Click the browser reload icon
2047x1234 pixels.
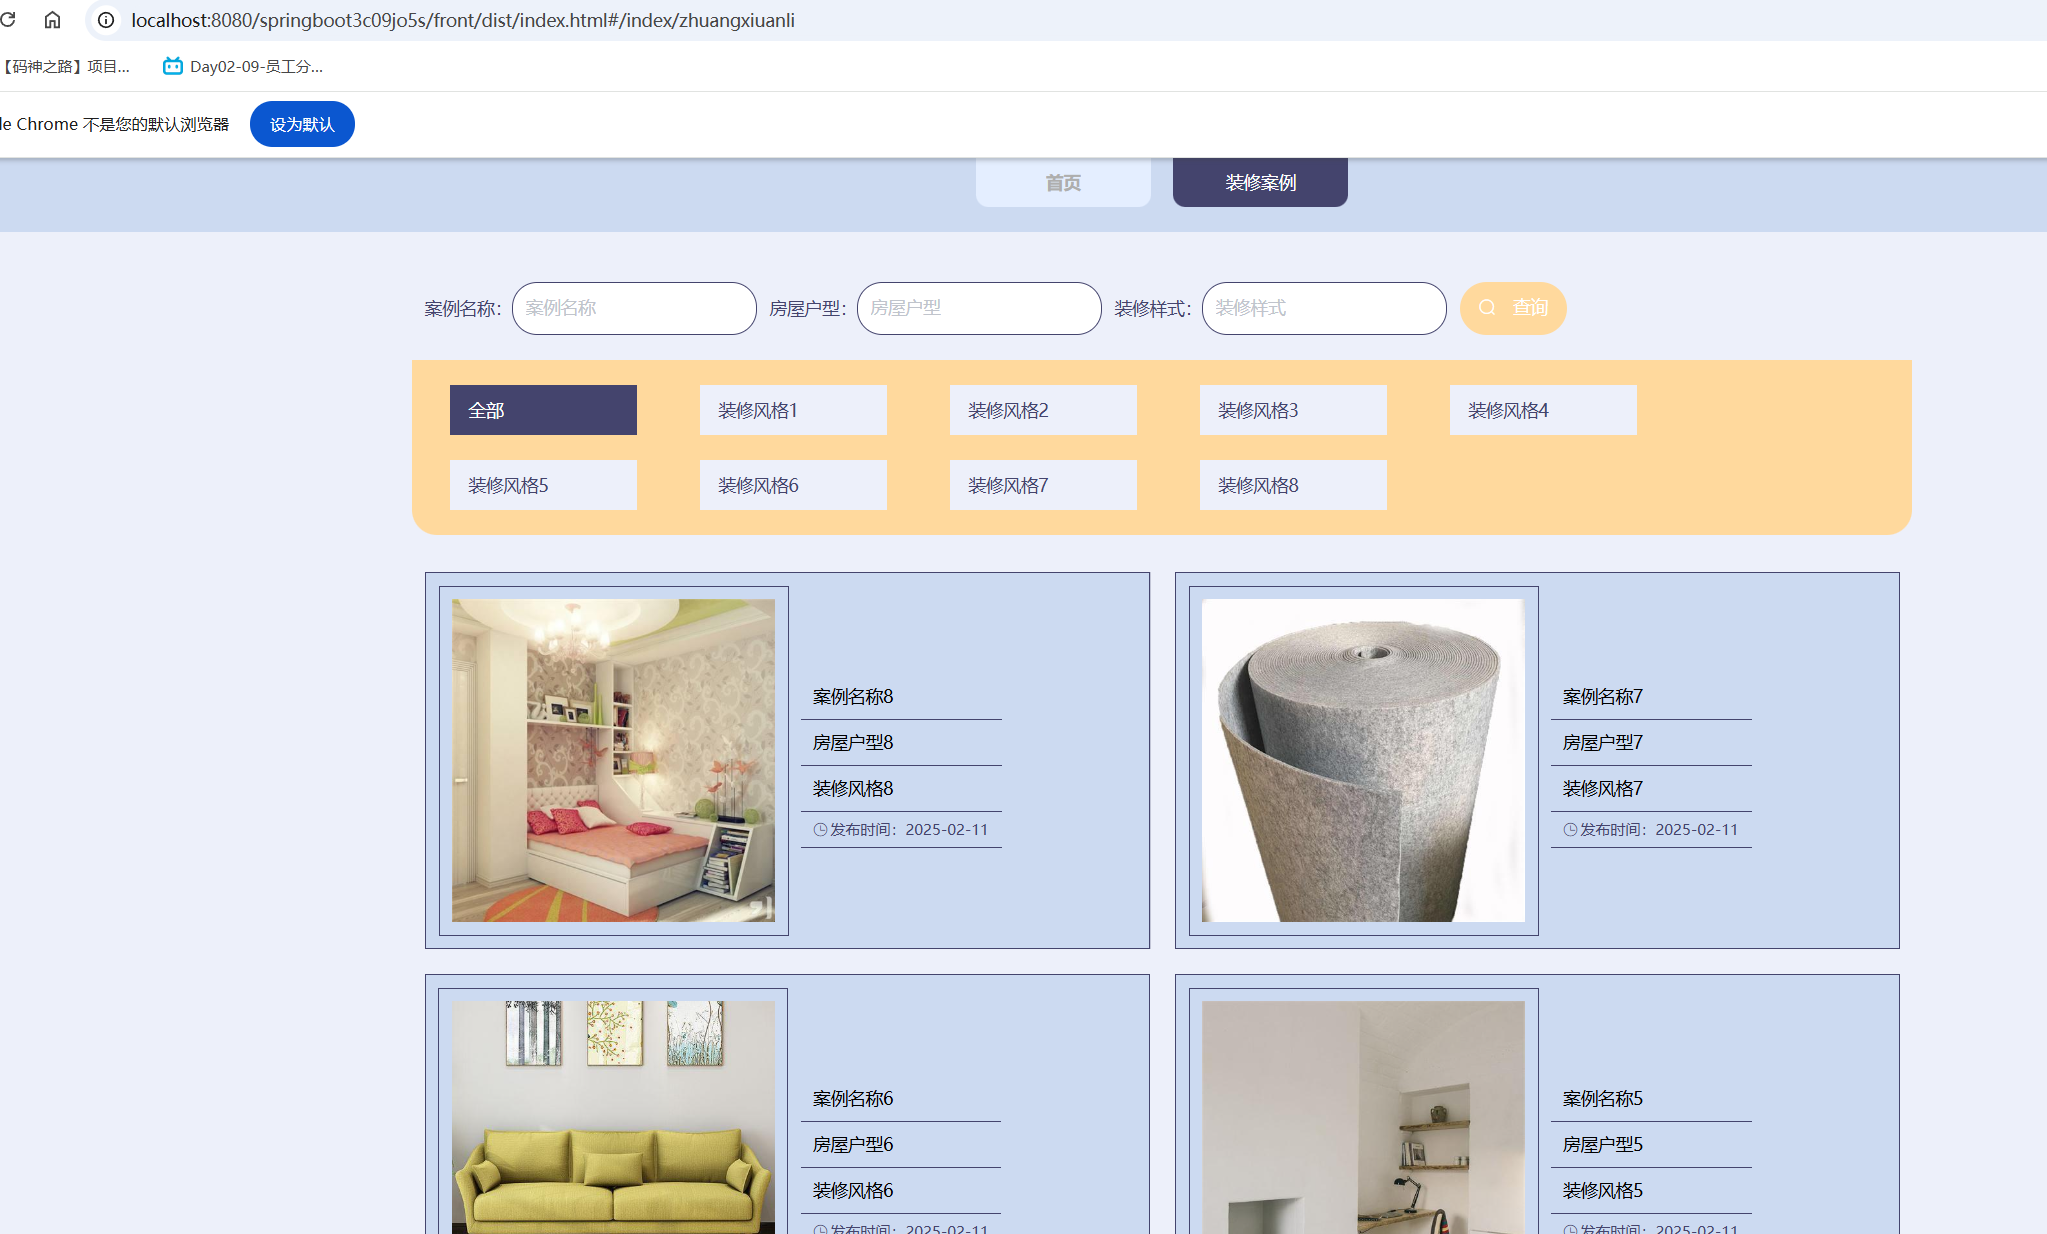pos(8,20)
